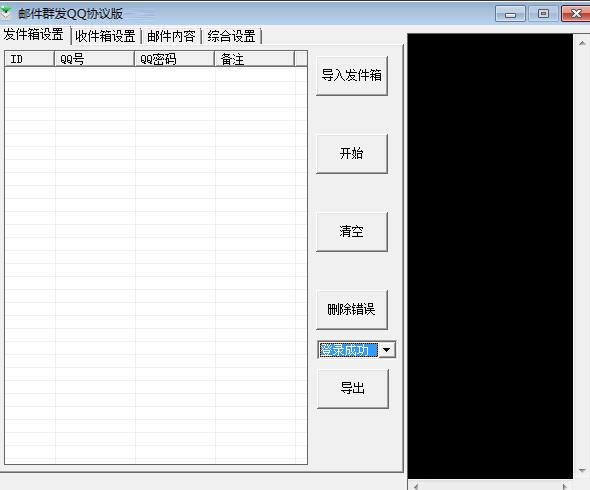Sort by the QQ号 column header
Image resolution: width=590 pixels, height=490 pixels.
click(x=94, y=59)
